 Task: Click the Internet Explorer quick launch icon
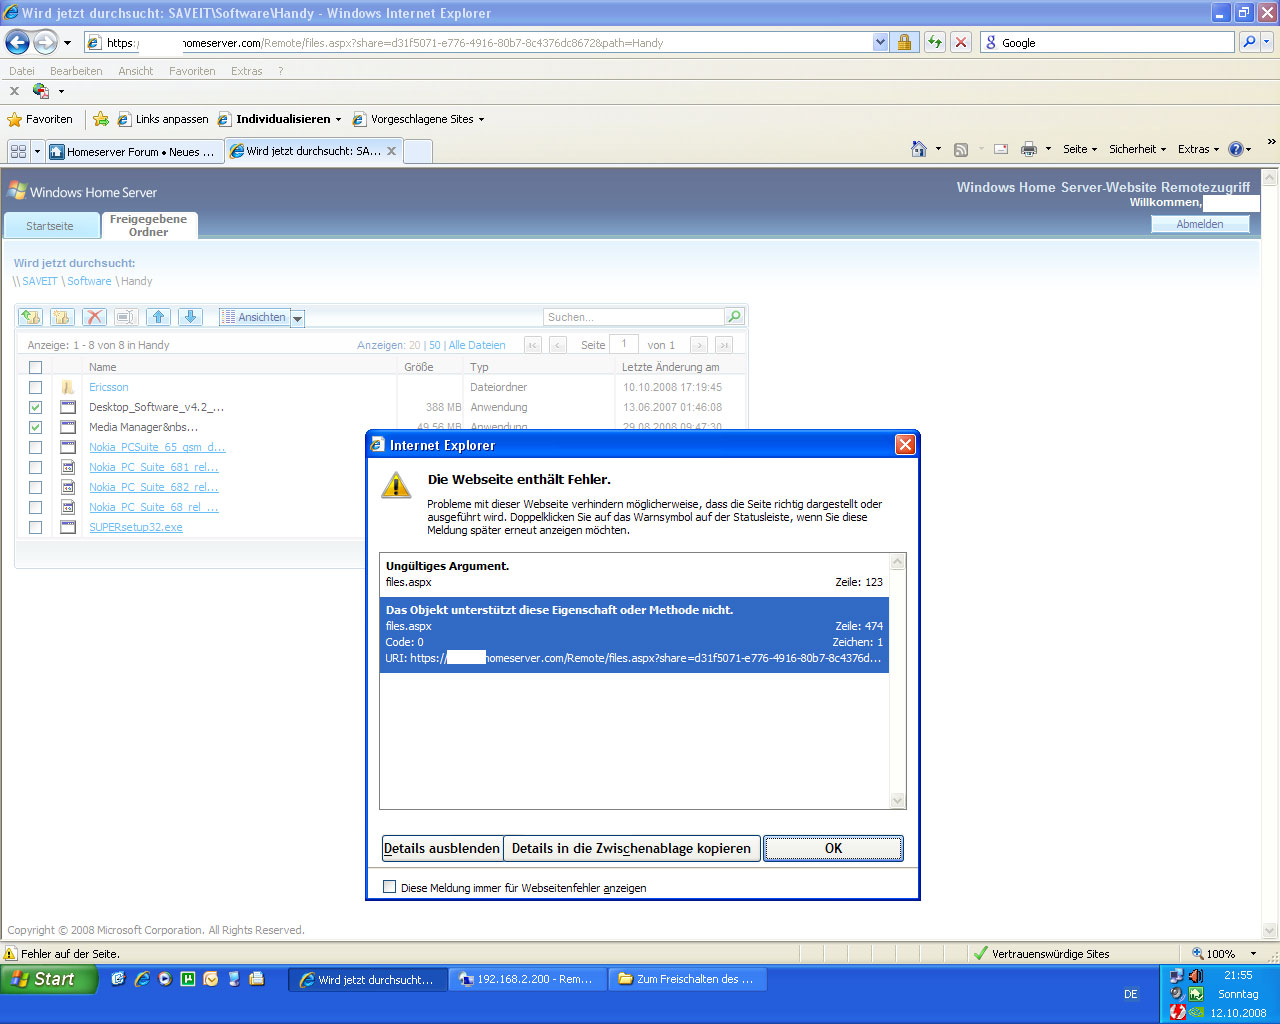[x=141, y=979]
